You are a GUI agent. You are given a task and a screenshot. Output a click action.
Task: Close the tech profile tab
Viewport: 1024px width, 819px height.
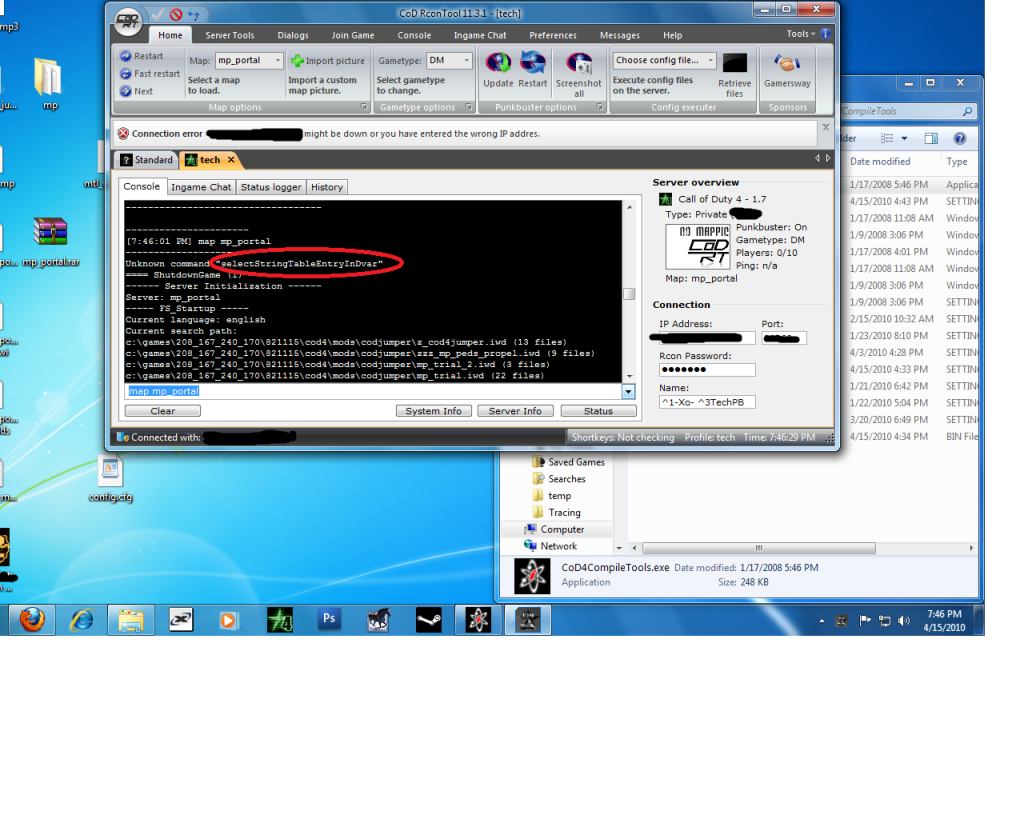click(x=231, y=159)
